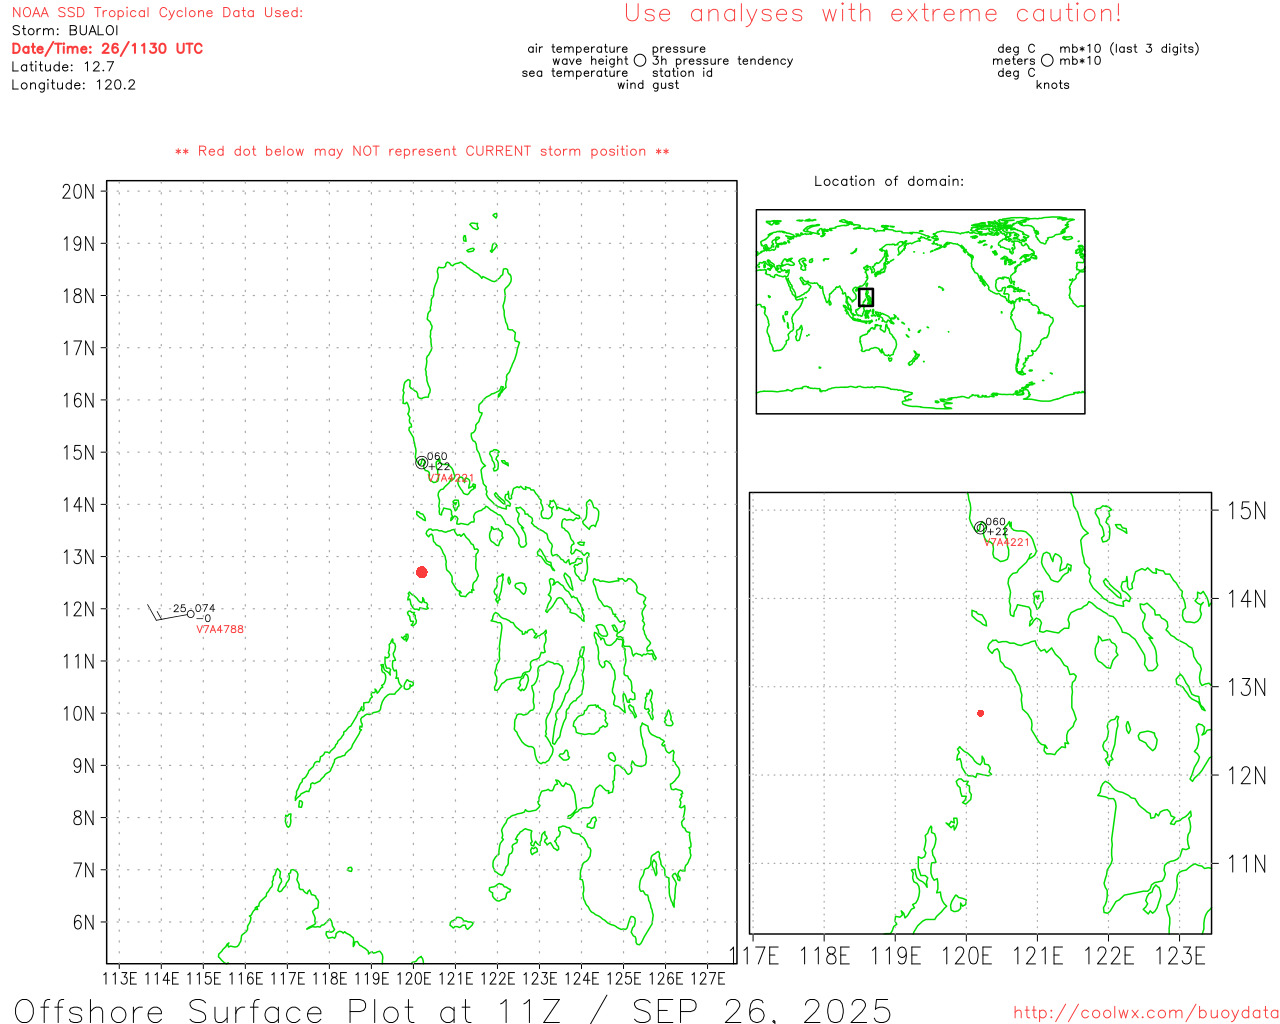
Task: Click '120E' label under the inset map
Action: tap(967, 956)
